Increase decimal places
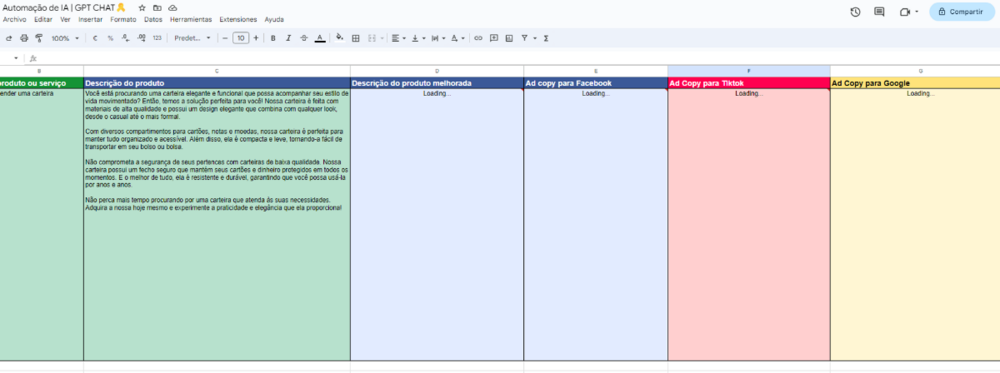Screen dimensions: 1000x373 [x=141, y=38]
